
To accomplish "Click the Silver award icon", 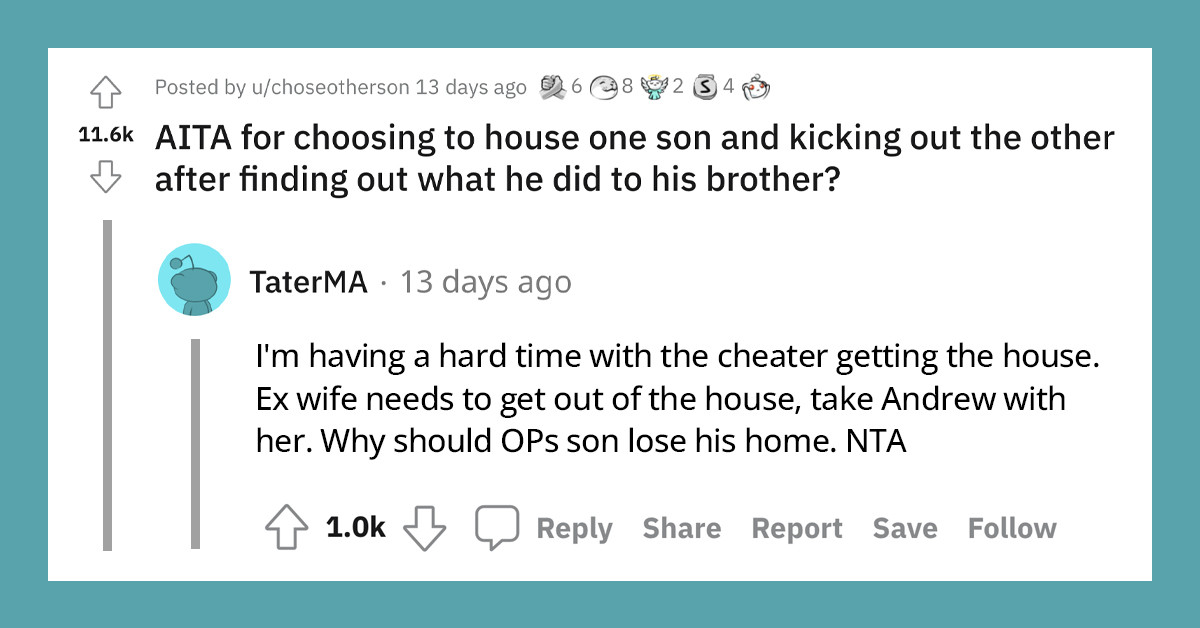I will [x=706, y=85].
